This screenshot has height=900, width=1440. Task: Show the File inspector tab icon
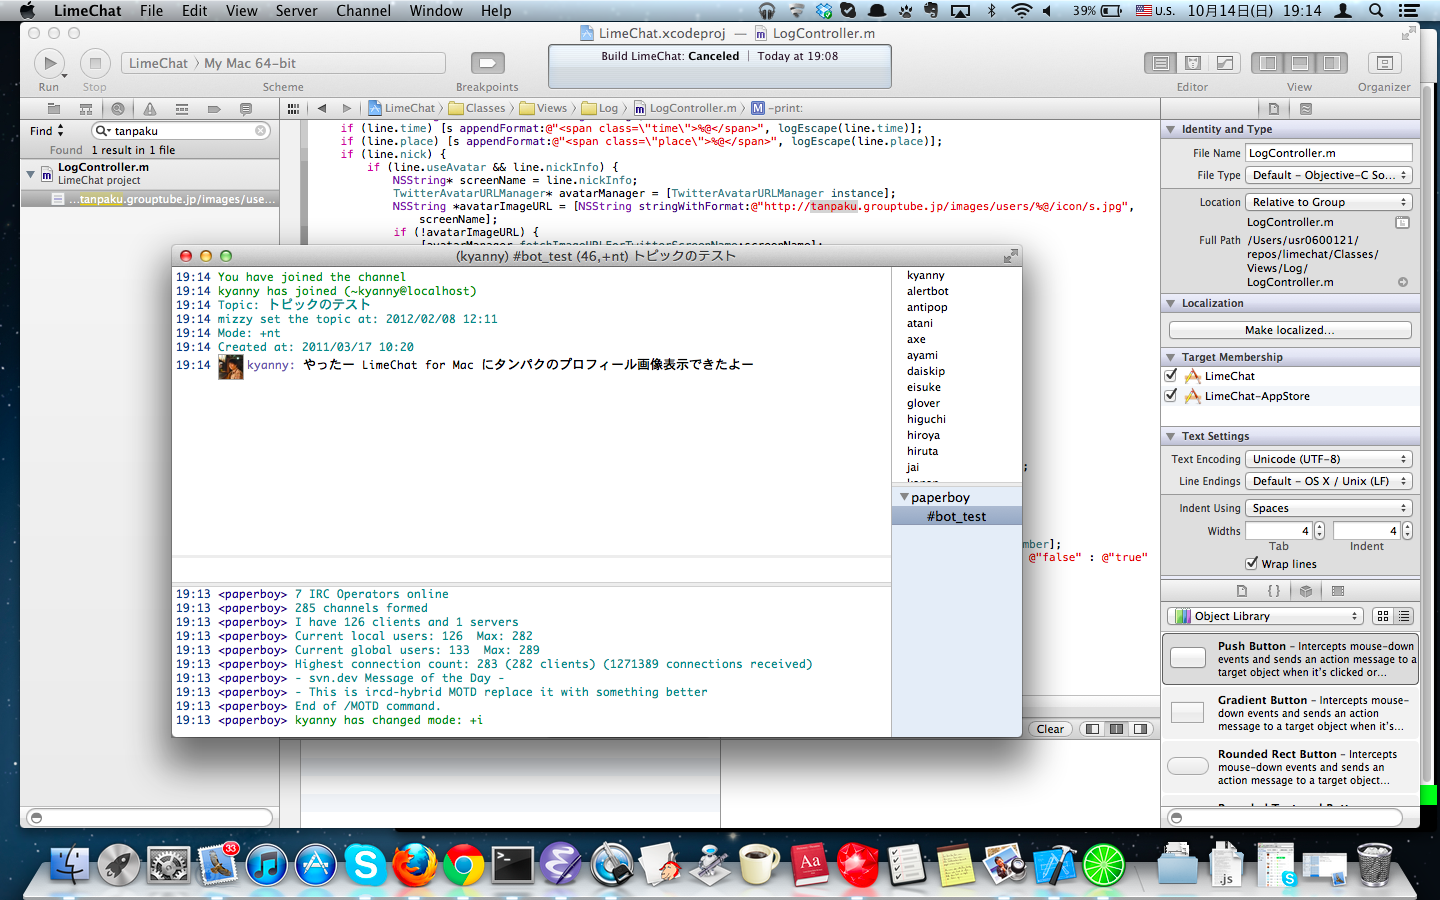[1274, 108]
